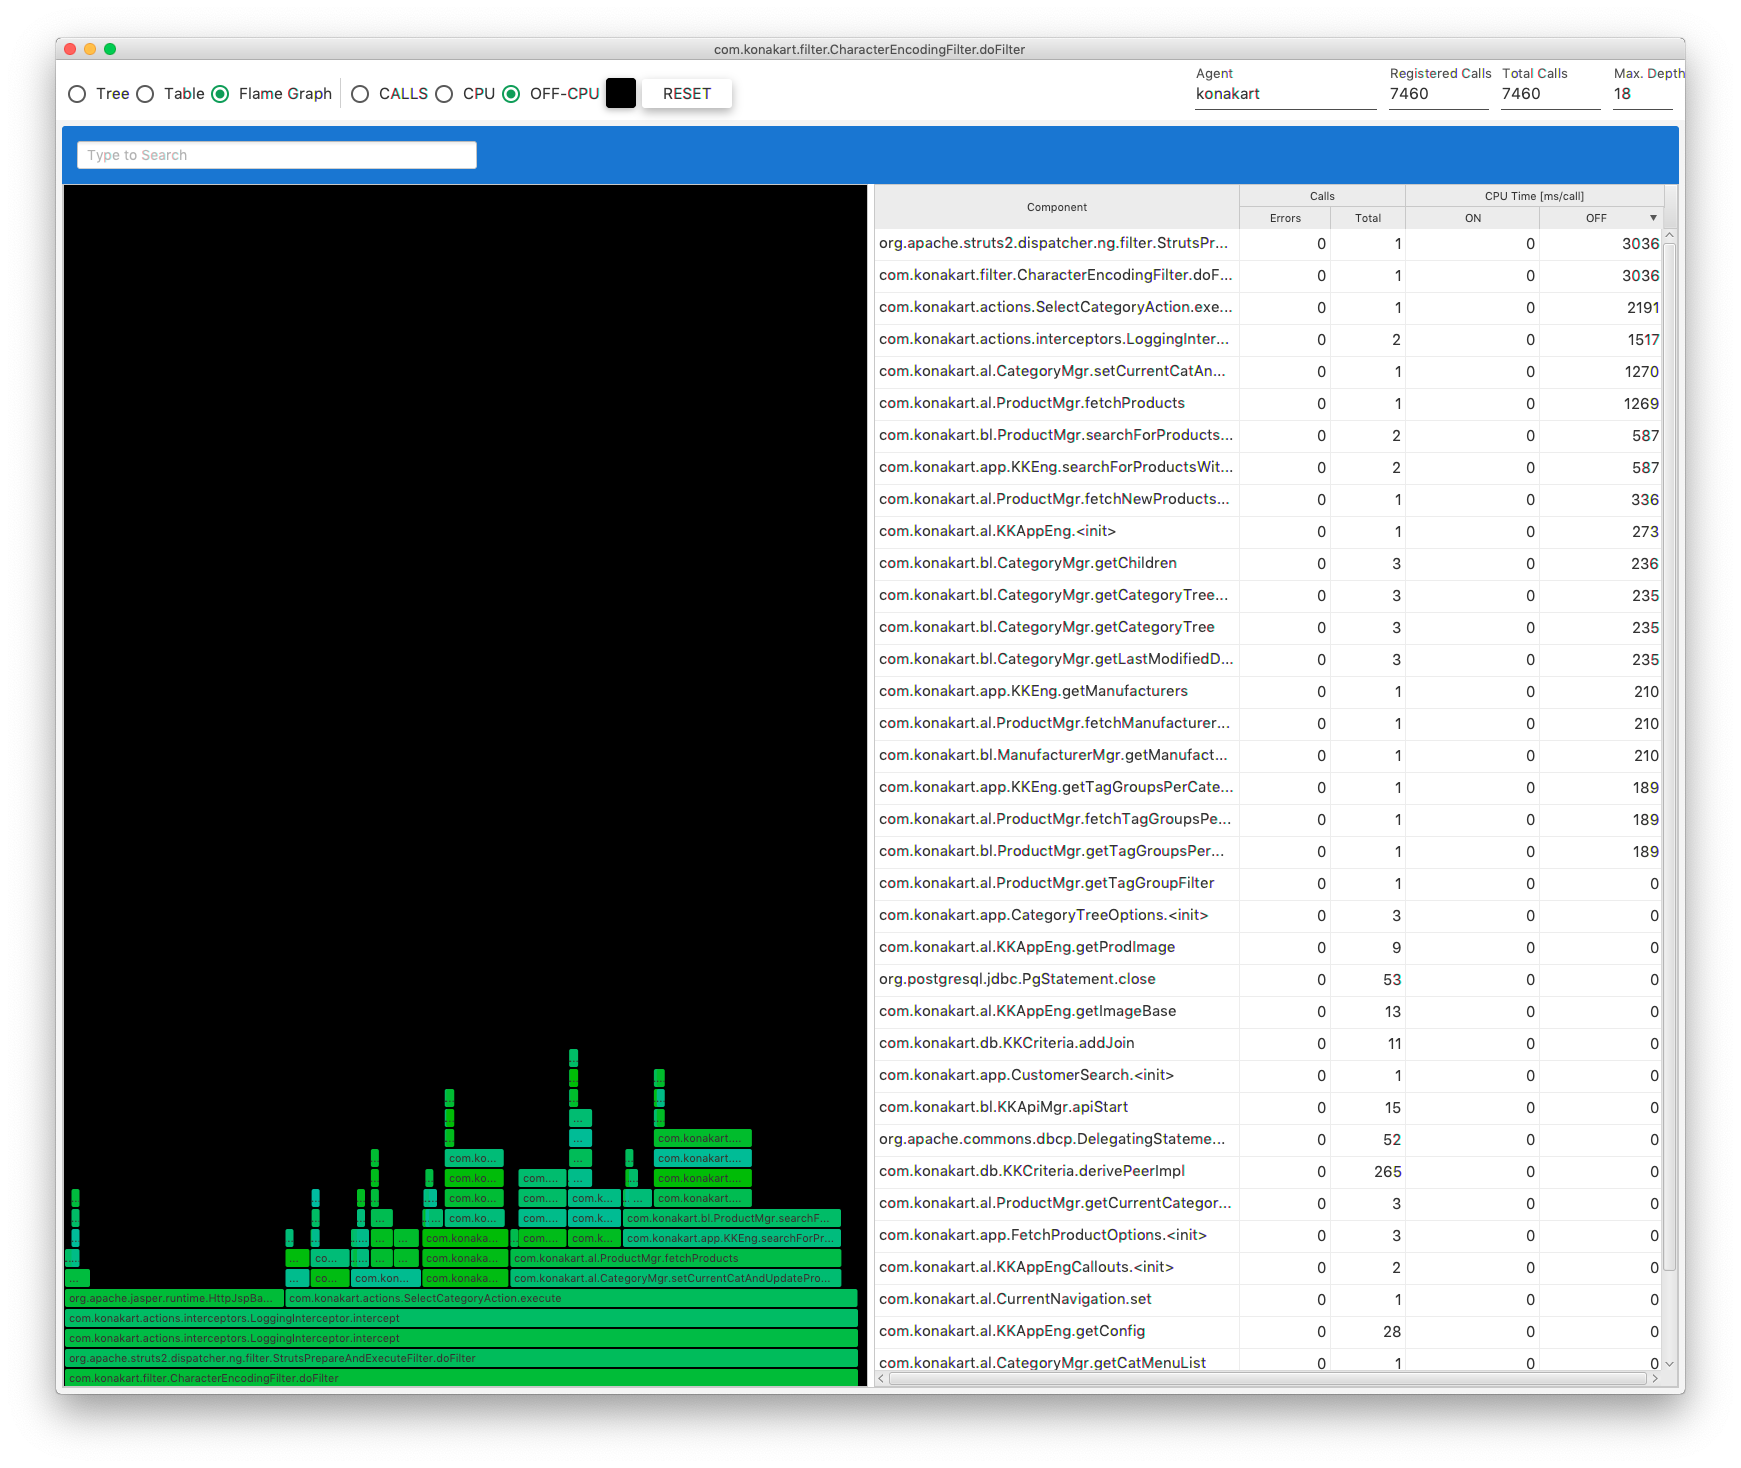
Task: Select table row com.konakart.al.KKAppEng.getConfig
Action: (1269, 1331)
